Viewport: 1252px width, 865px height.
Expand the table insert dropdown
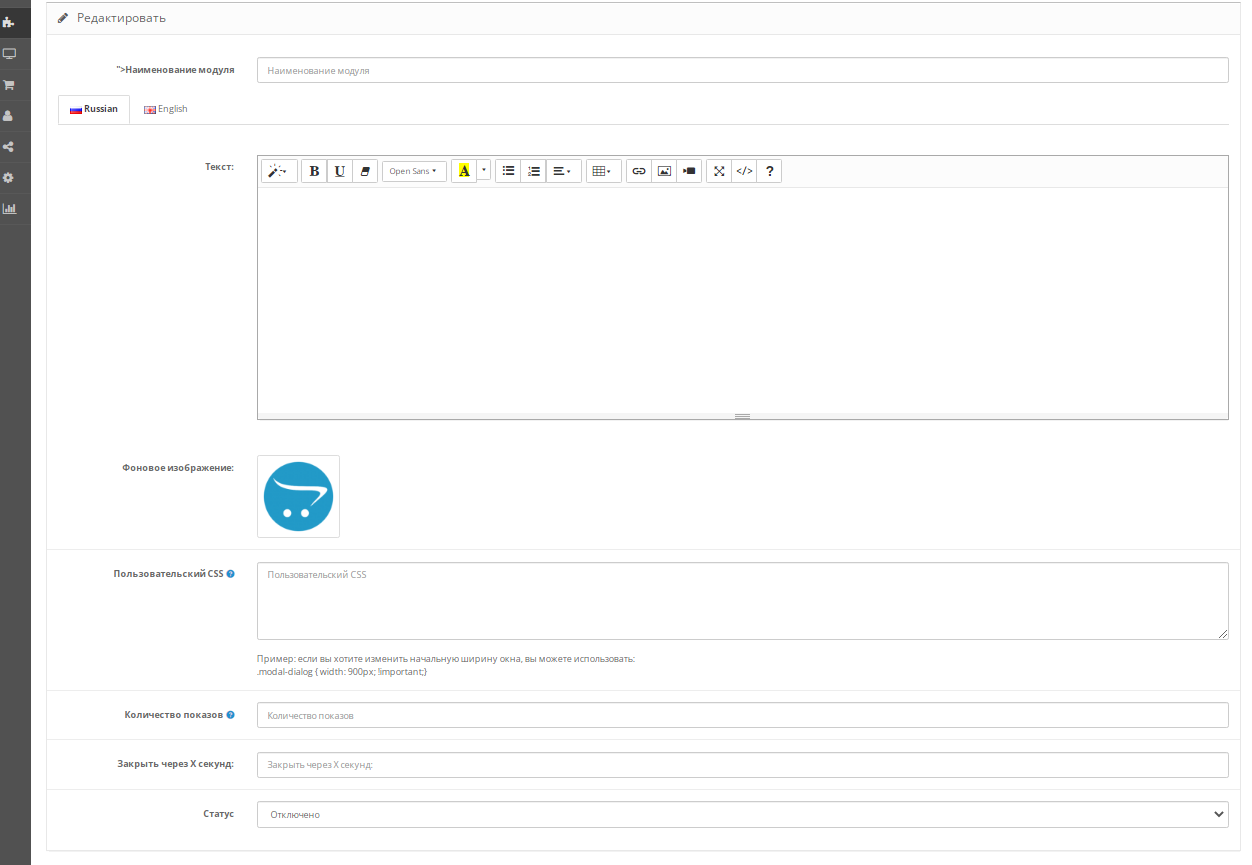pyautogui.click(x=602, y=171)
